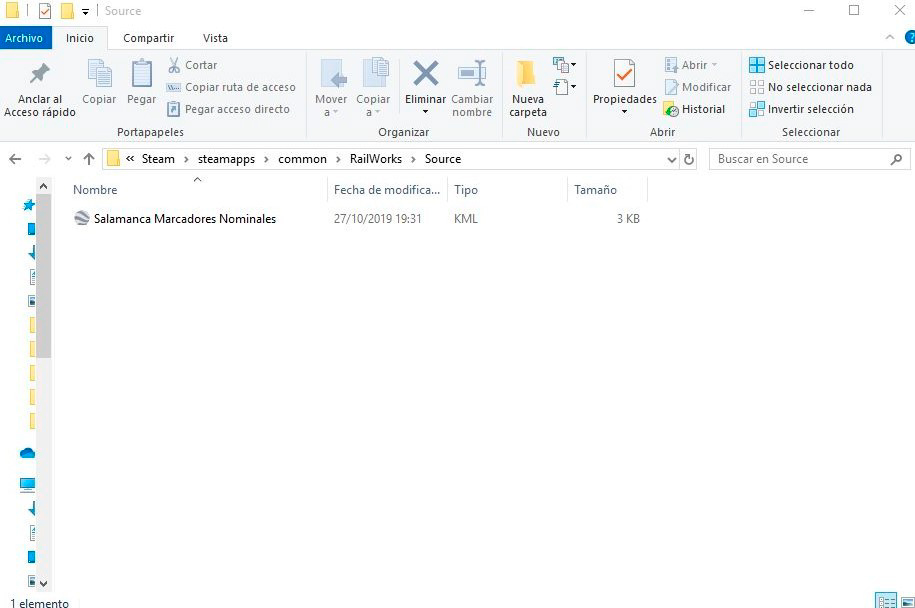Click No seleccionar nada

[811, 87]
